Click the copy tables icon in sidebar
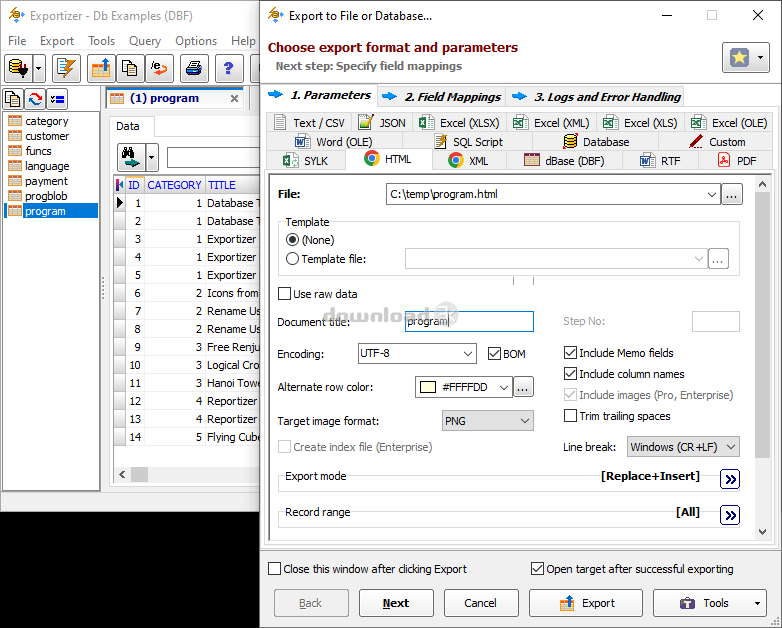The width and height of the screenshot is (782, 628). pyautogui.click(x=13, y=99)
